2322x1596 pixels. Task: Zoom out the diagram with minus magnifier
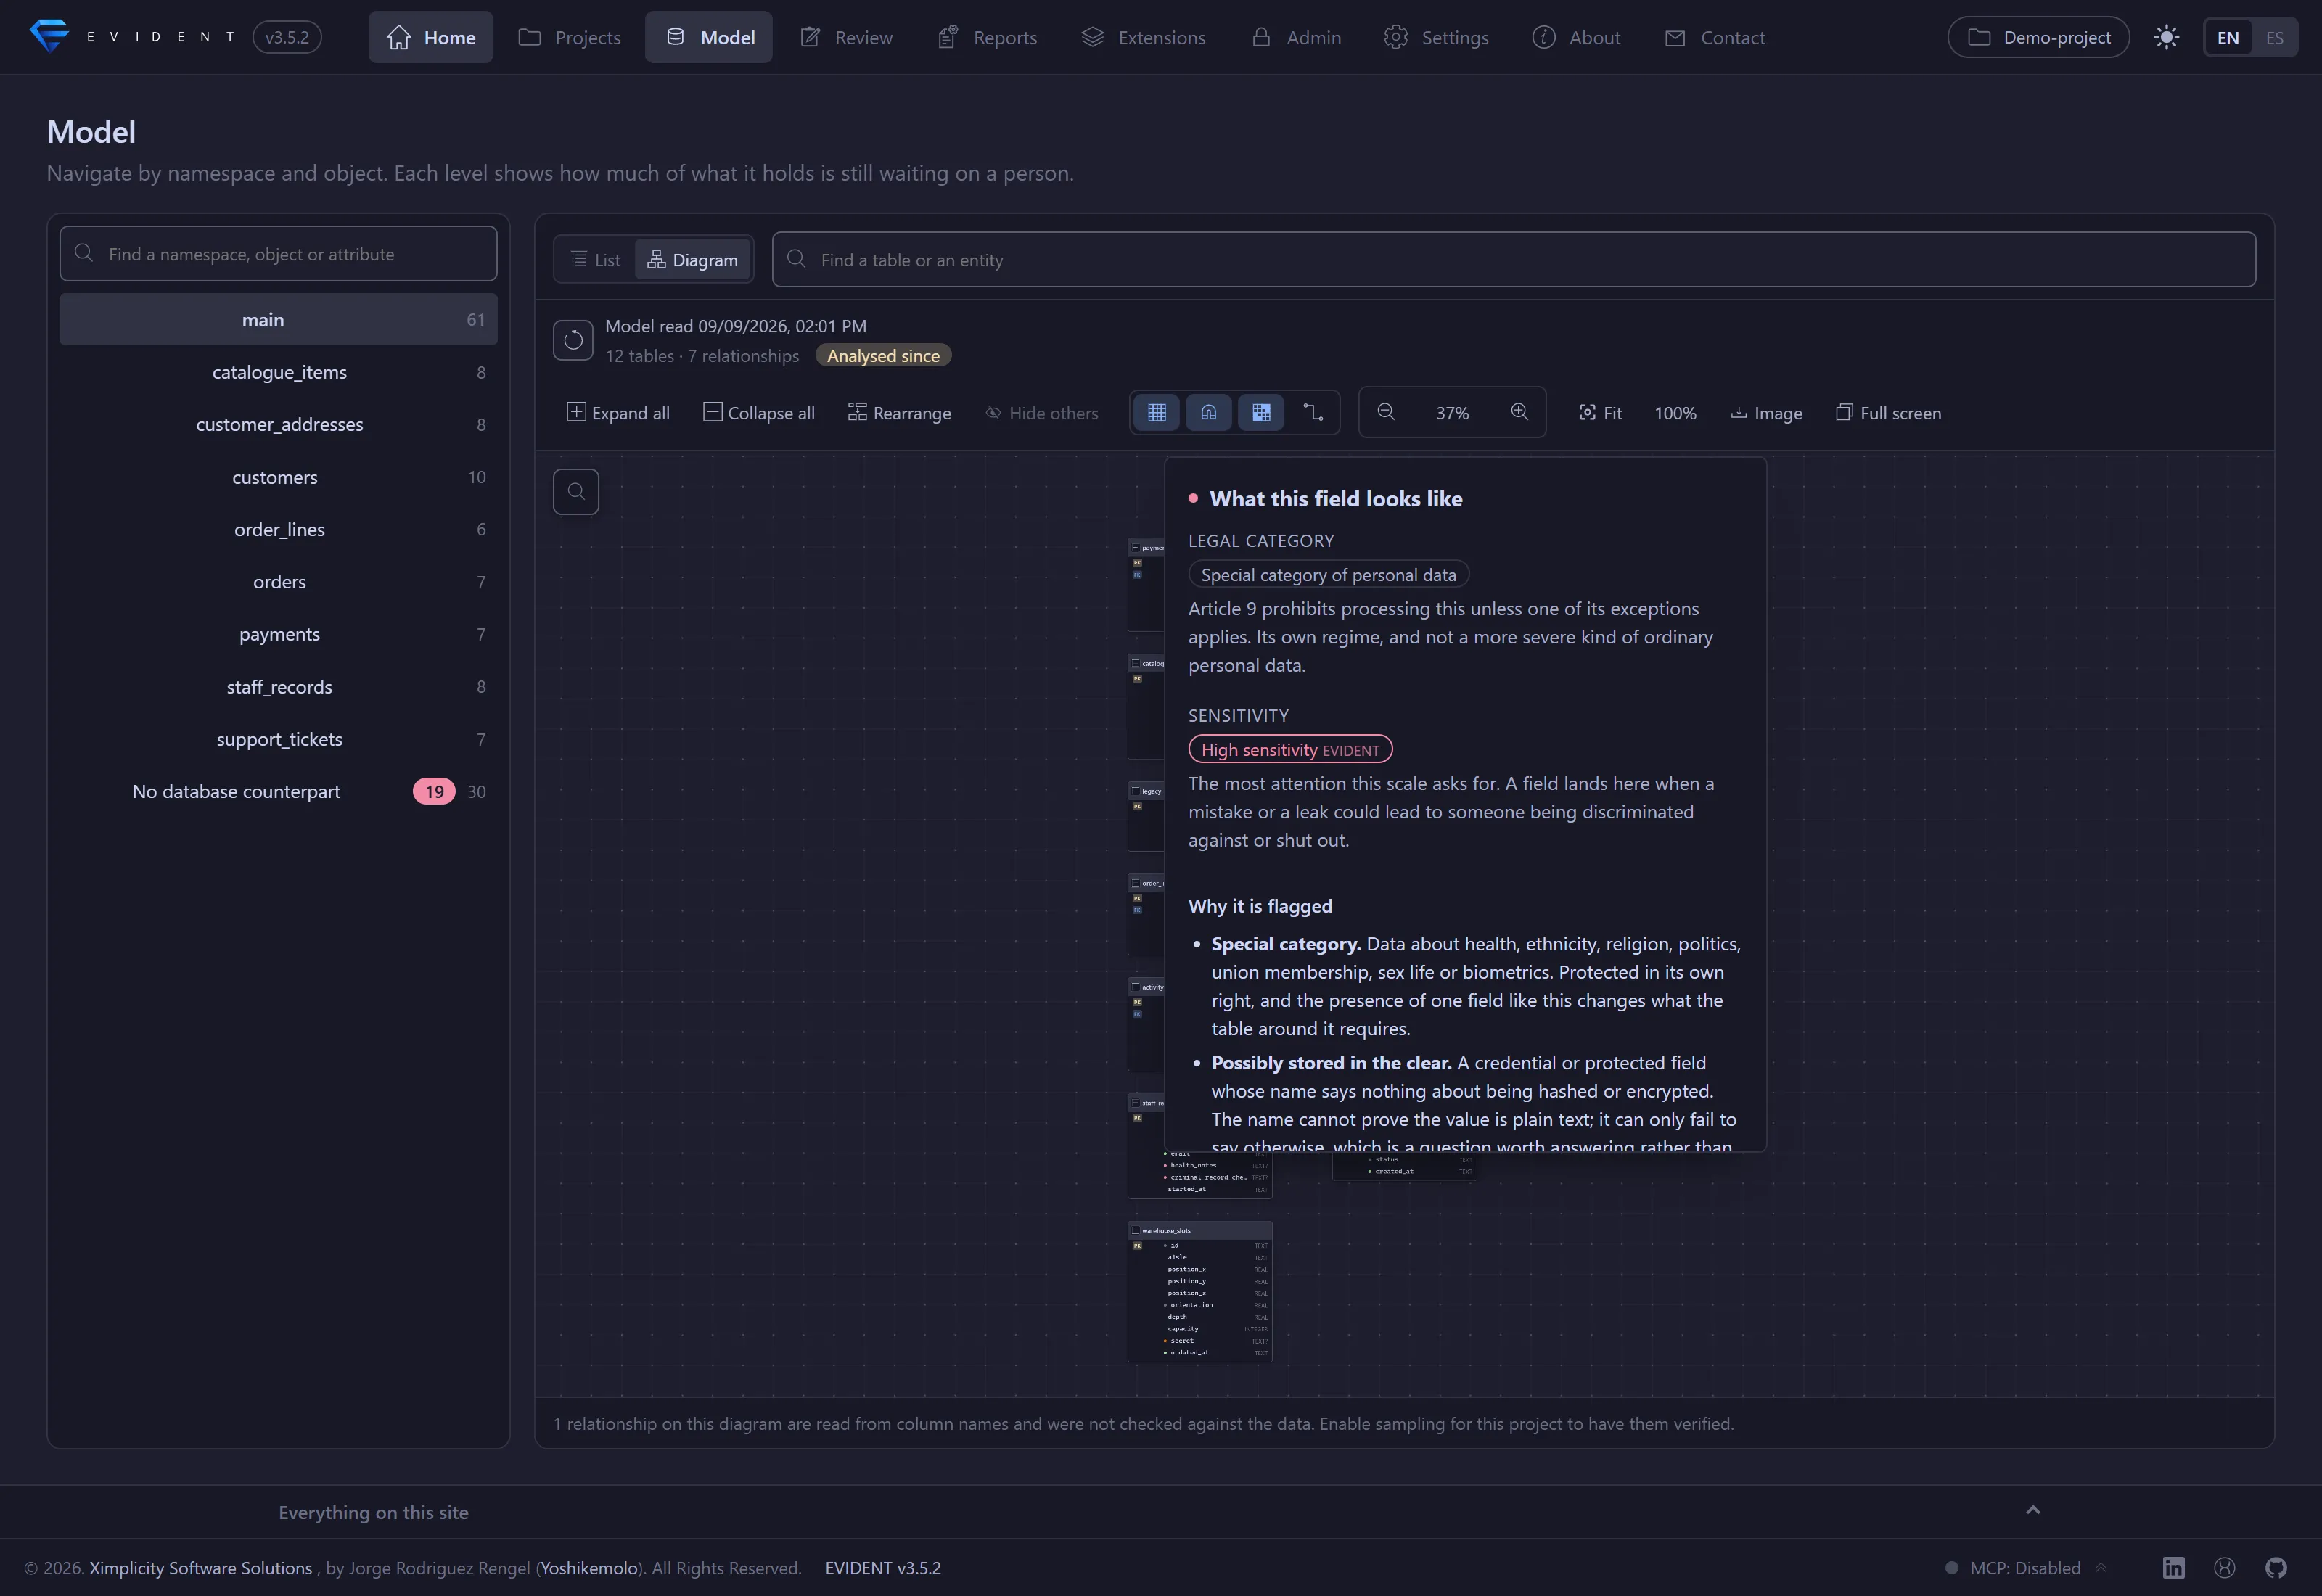(1386, 412)
